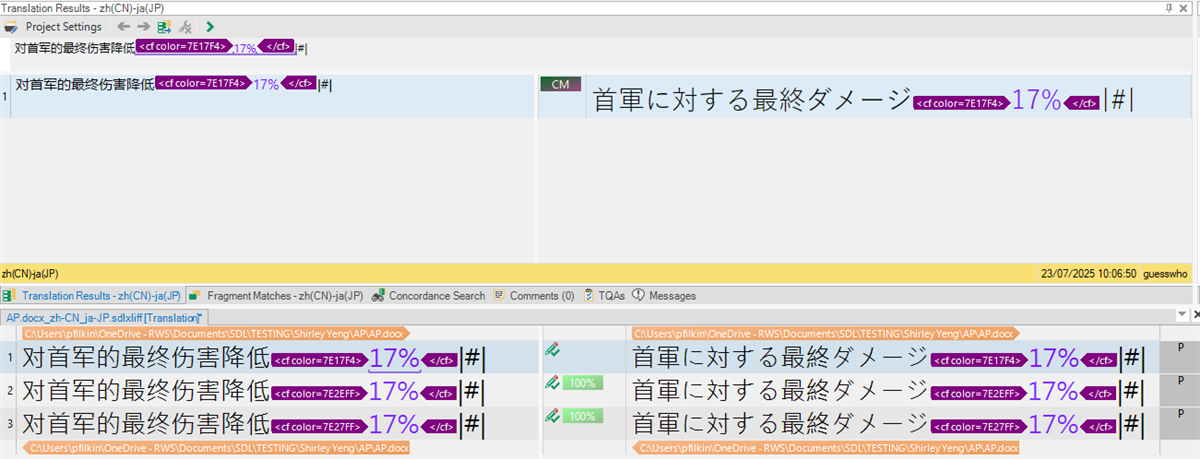The width and height of the screenshot is (1200, 459).
Task: Click the 100% match badge of segment 2
Action: 582,382
